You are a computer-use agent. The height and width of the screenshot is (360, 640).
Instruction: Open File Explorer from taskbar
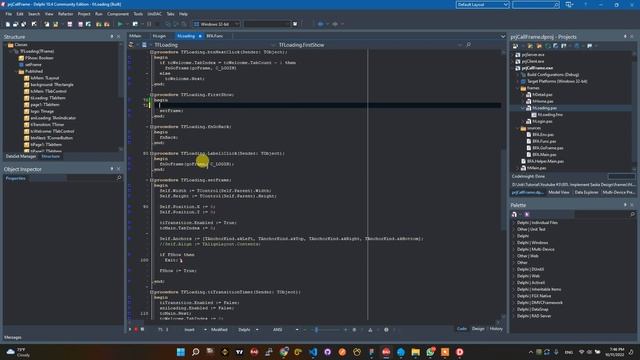click(x=416, y=352)
